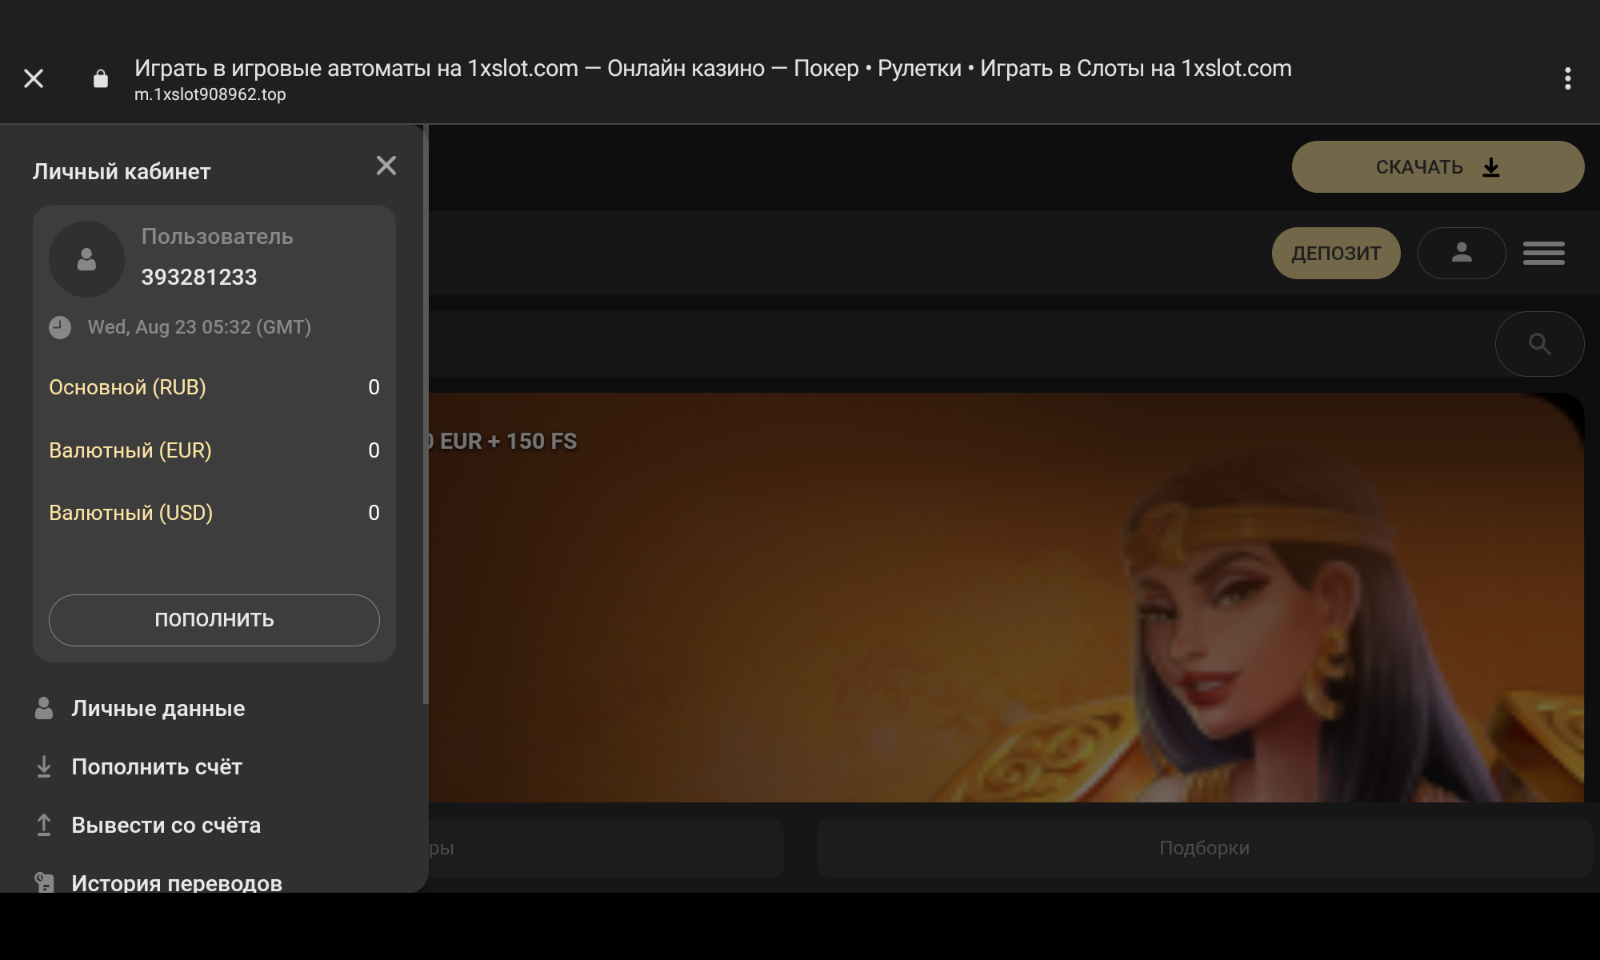Image resolution: width=1600 pixels, height=960 pixels.
Task: Click the date text Wed, Aug 23 05:32 (GMT)
Action: click(199, 327)
